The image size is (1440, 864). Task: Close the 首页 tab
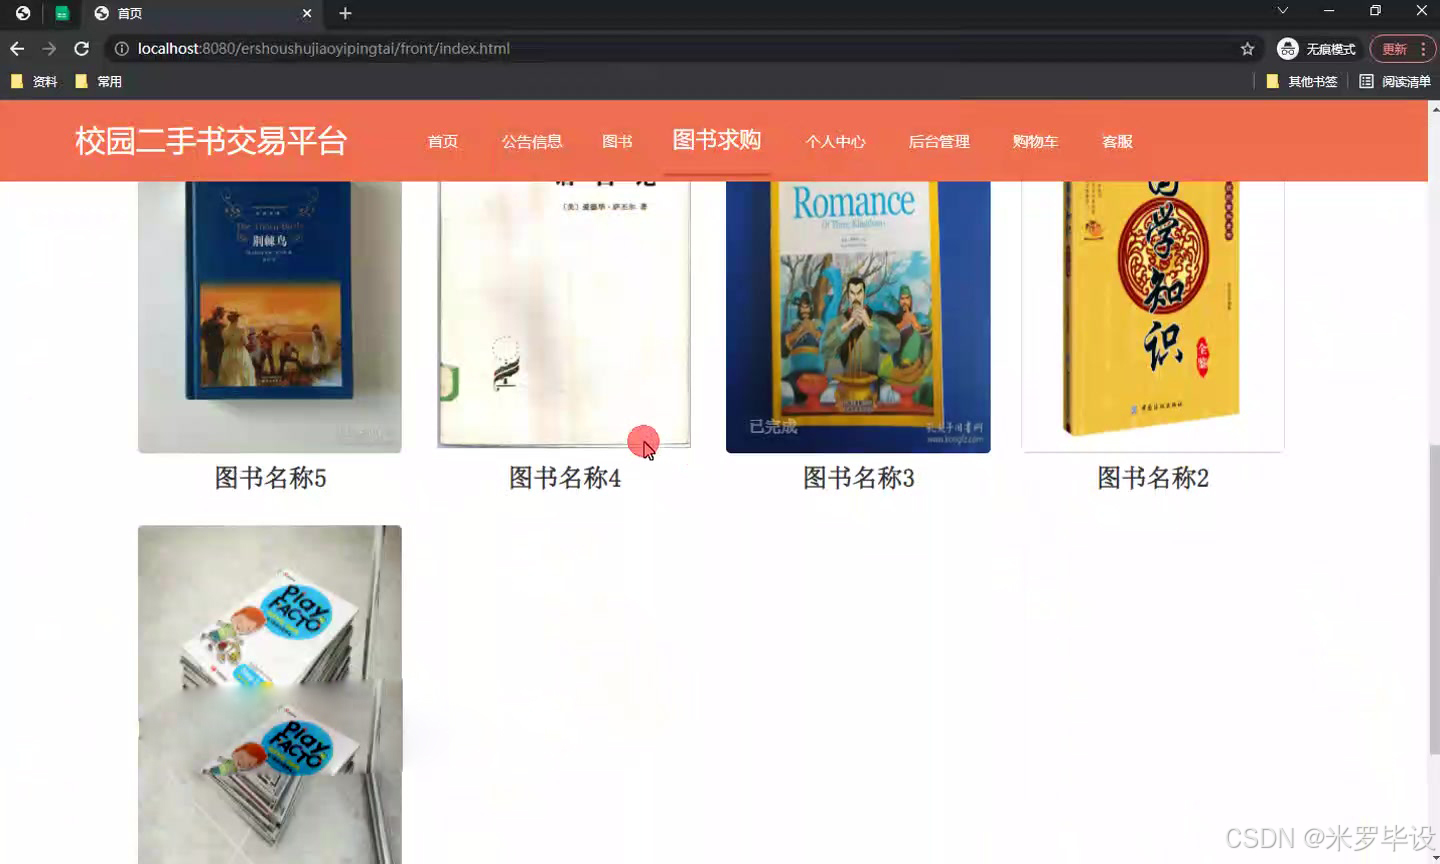pos(307,13)
